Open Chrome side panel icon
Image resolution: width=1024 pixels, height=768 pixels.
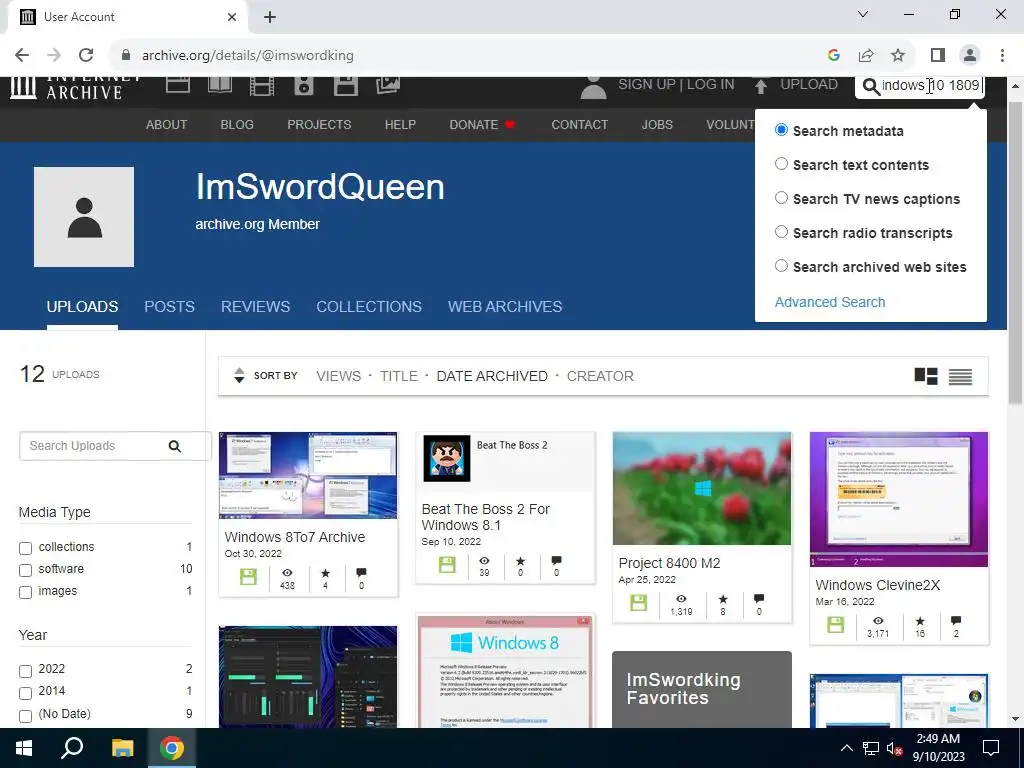point(938,56)
